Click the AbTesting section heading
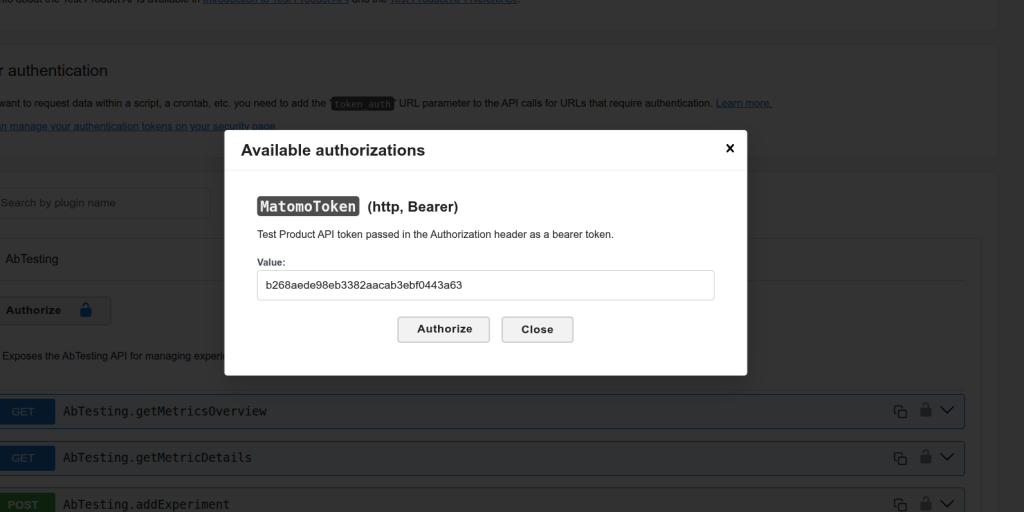The image size is (1024, 512). (x=31, y=259)
